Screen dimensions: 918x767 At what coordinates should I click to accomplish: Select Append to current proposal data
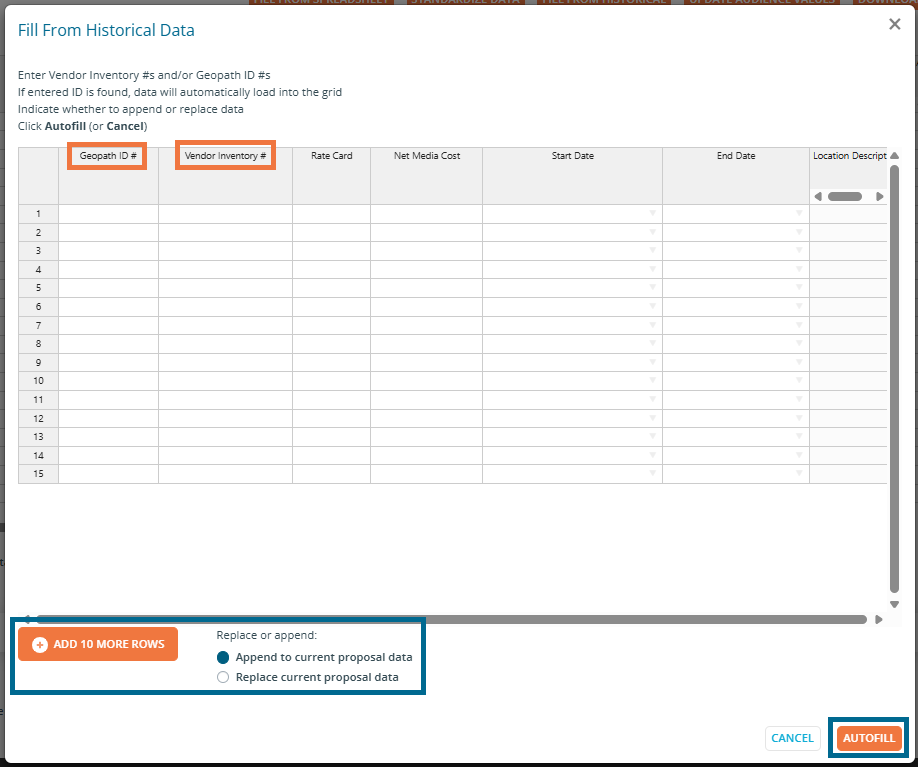[224, 657]
